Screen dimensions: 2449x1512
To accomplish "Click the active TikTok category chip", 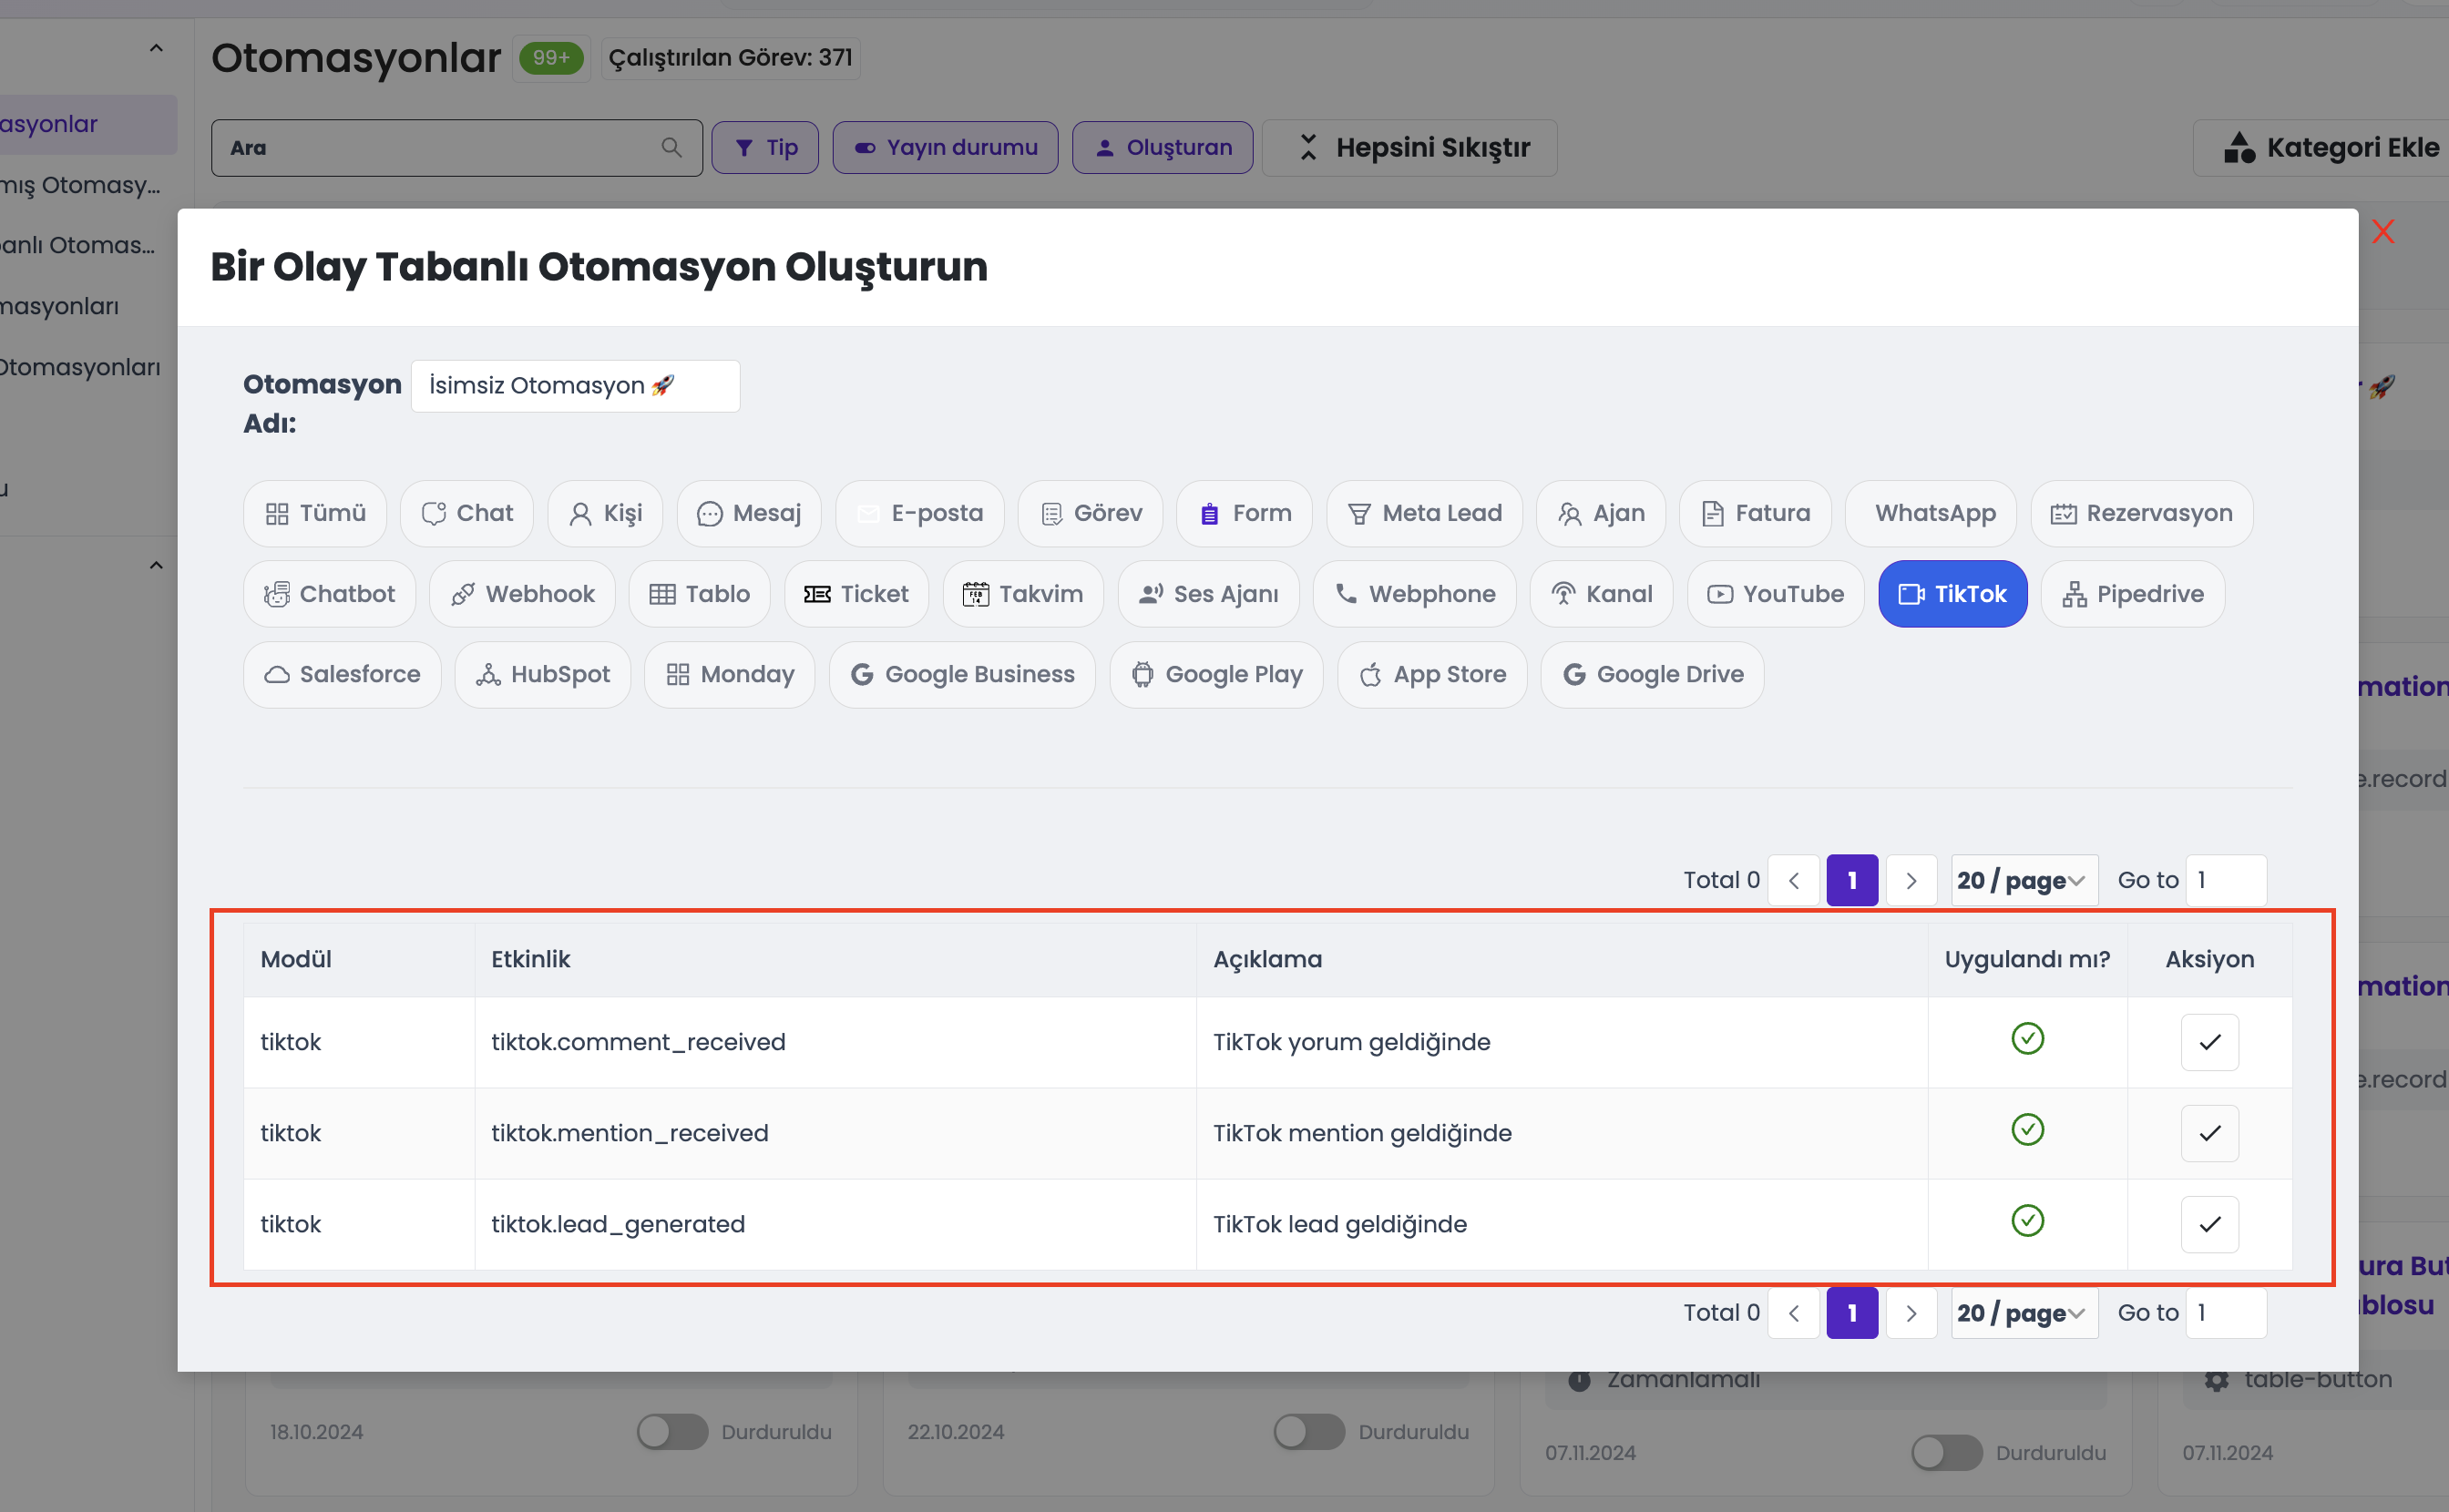I will [1952, 594].
